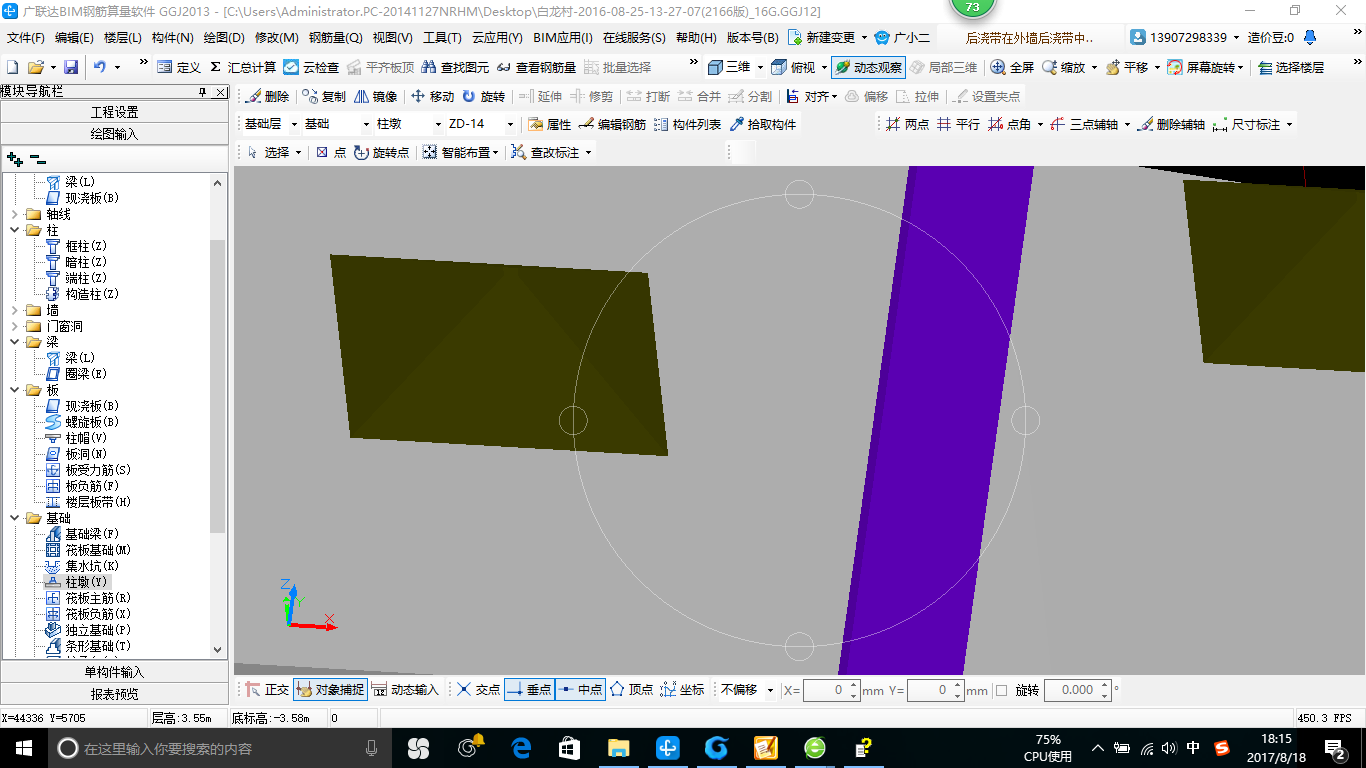Image resolution: width=1366 pixels, height=768 pixels.
Task: Click the X offset input field
Action: [x=831, y=690]
